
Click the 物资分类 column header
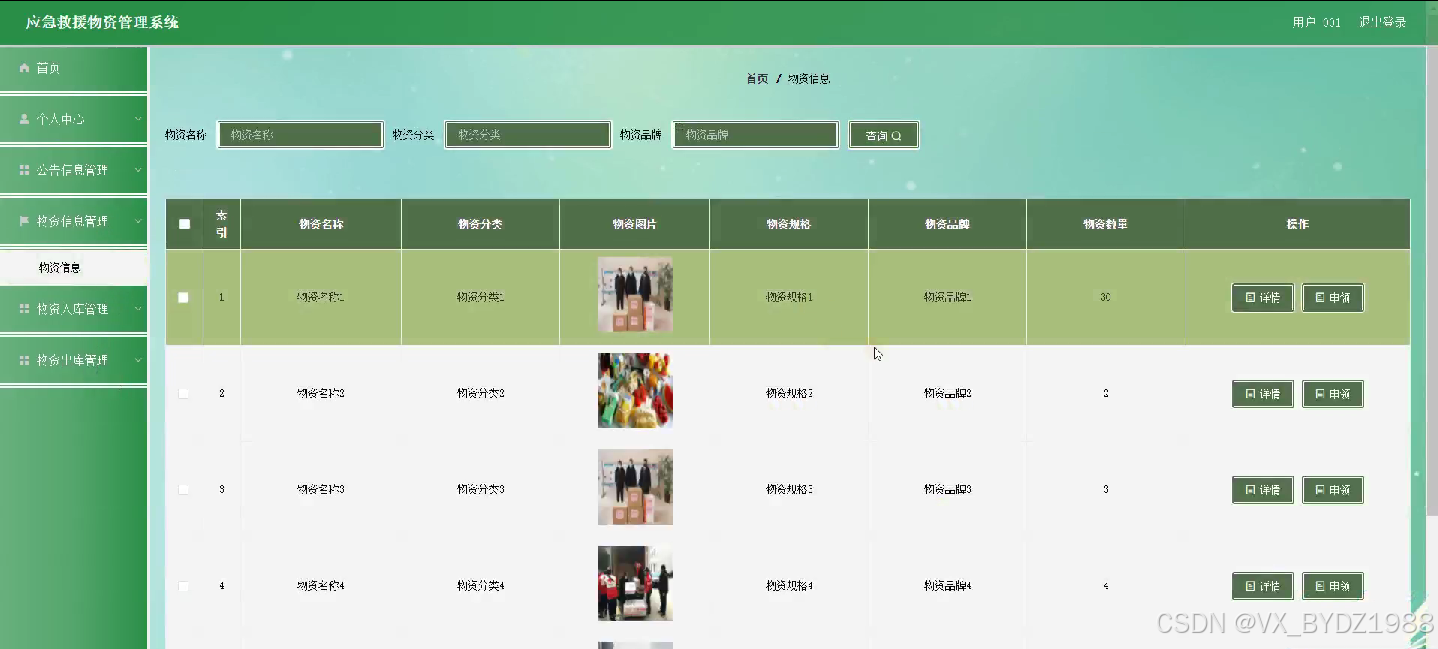[480, 224]
